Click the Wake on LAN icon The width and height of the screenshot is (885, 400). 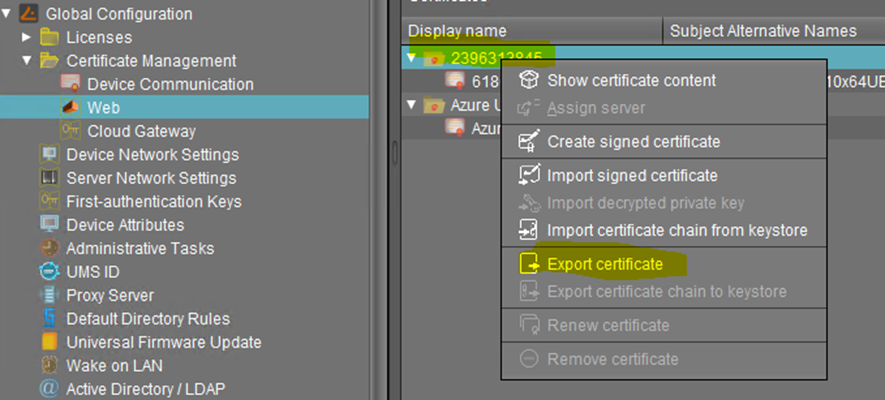(49, 366)
